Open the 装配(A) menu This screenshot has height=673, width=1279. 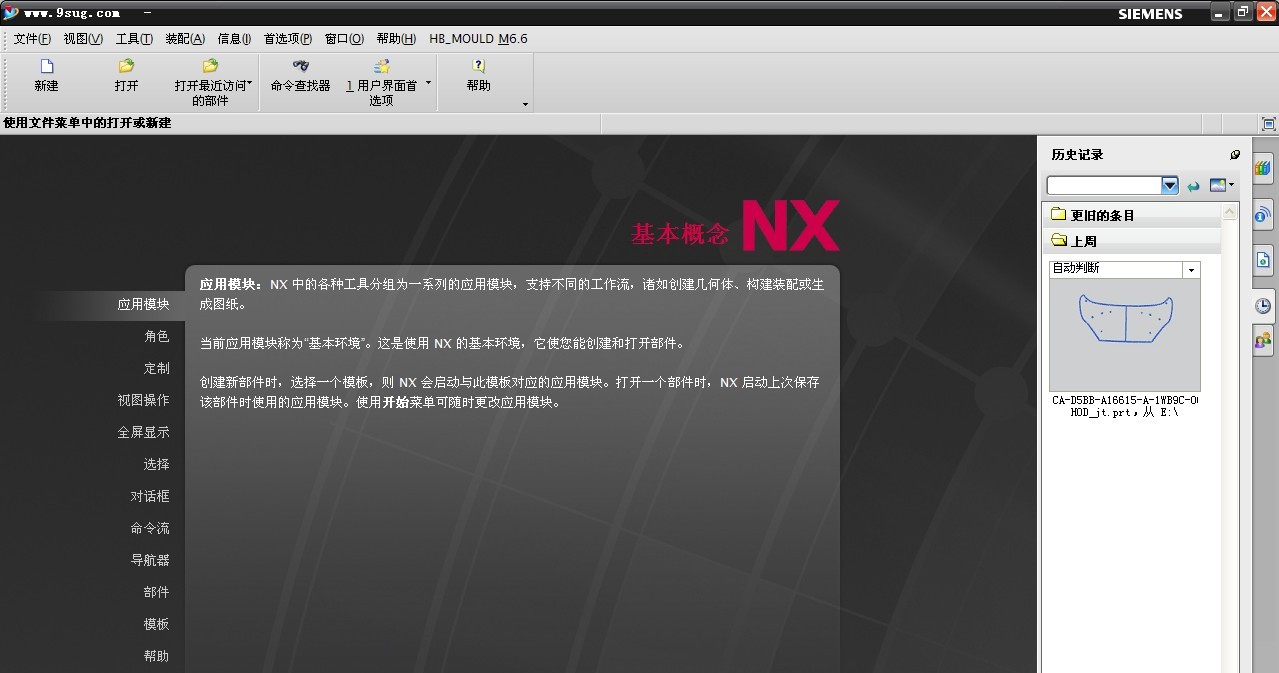pos(185,39)
